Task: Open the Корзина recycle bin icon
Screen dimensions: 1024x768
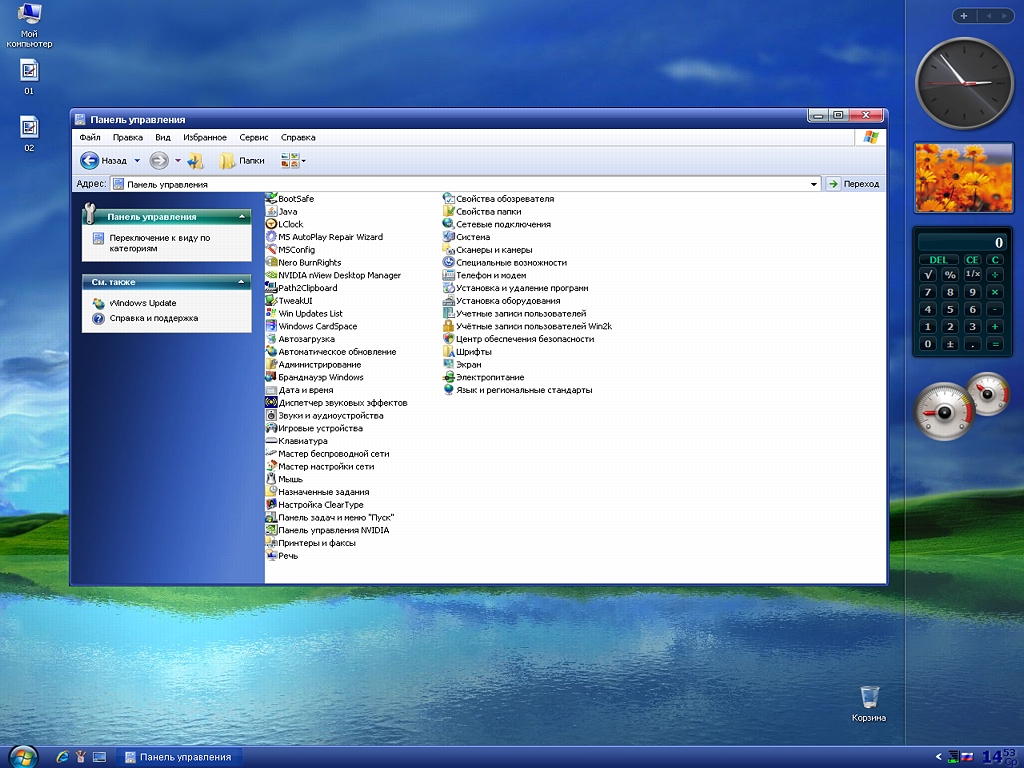Action: click(x=869, y=697)
